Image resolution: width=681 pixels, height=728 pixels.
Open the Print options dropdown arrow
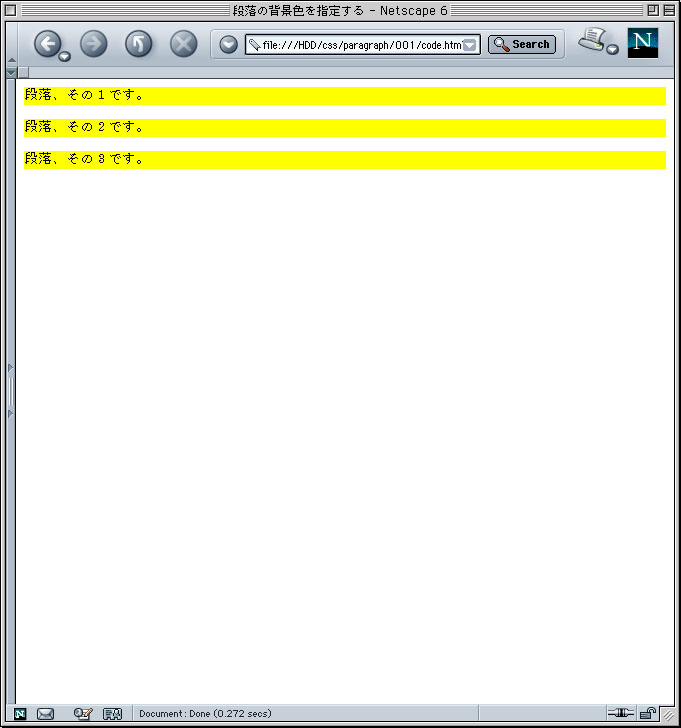[x=613, y=49]
